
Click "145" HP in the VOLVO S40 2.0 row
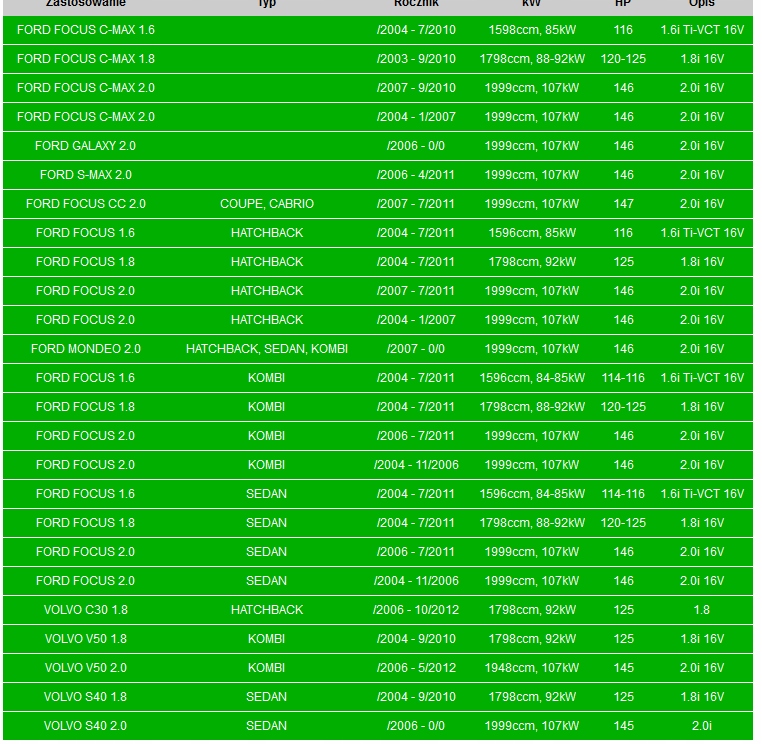623,726
